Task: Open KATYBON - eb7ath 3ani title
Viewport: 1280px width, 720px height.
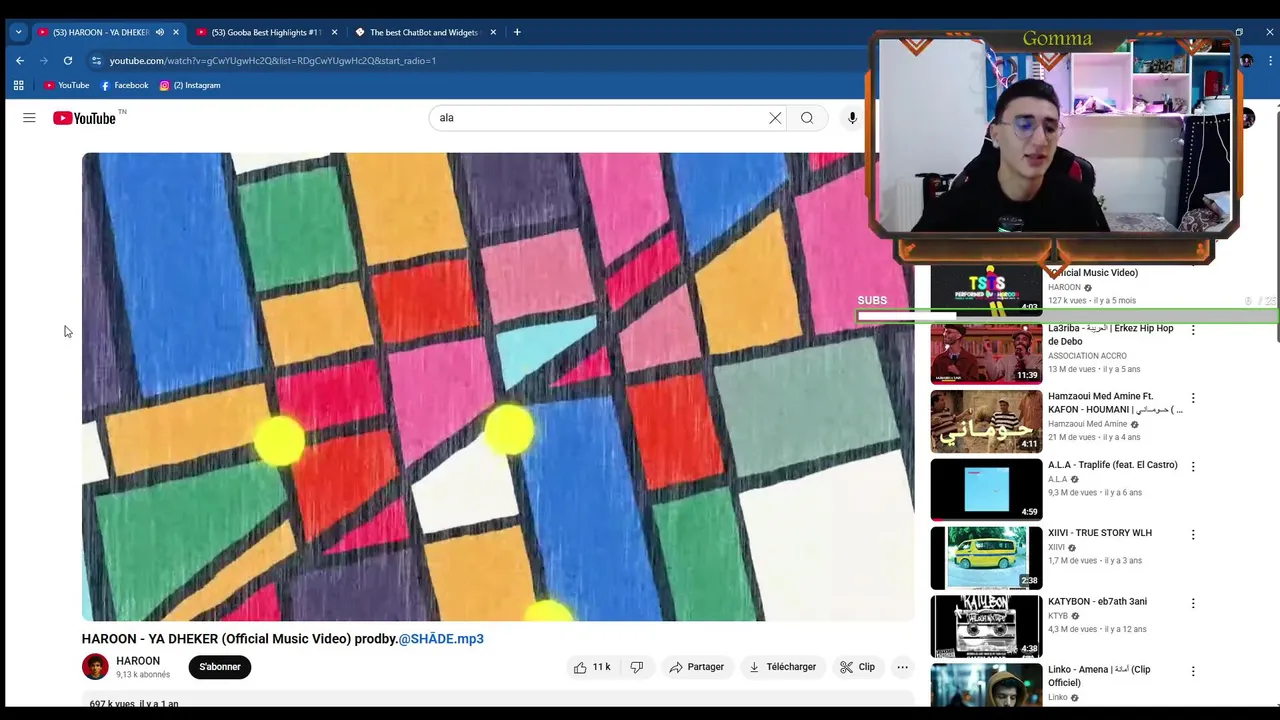Action: [x=1097, y=602]
